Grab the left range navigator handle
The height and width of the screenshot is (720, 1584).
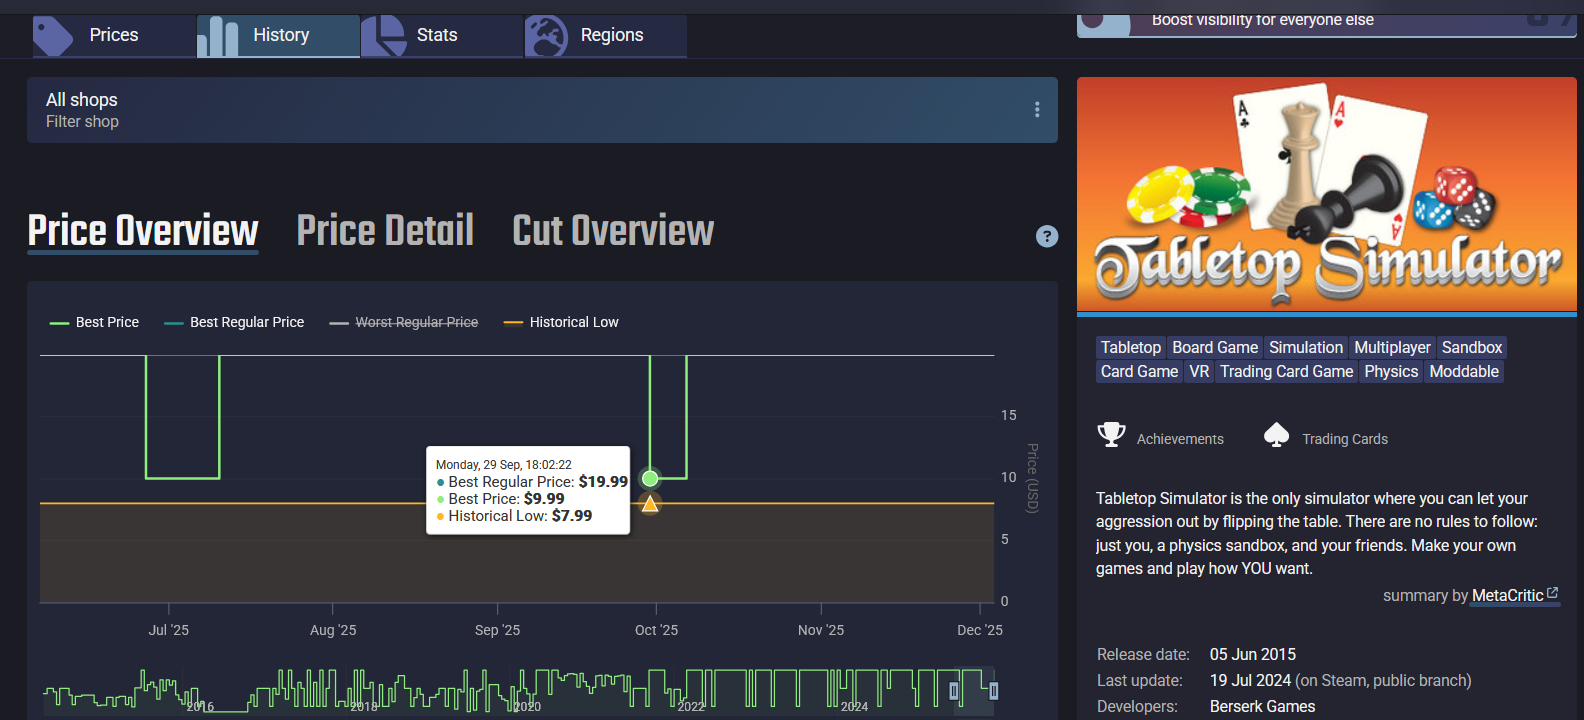(954, 691)
